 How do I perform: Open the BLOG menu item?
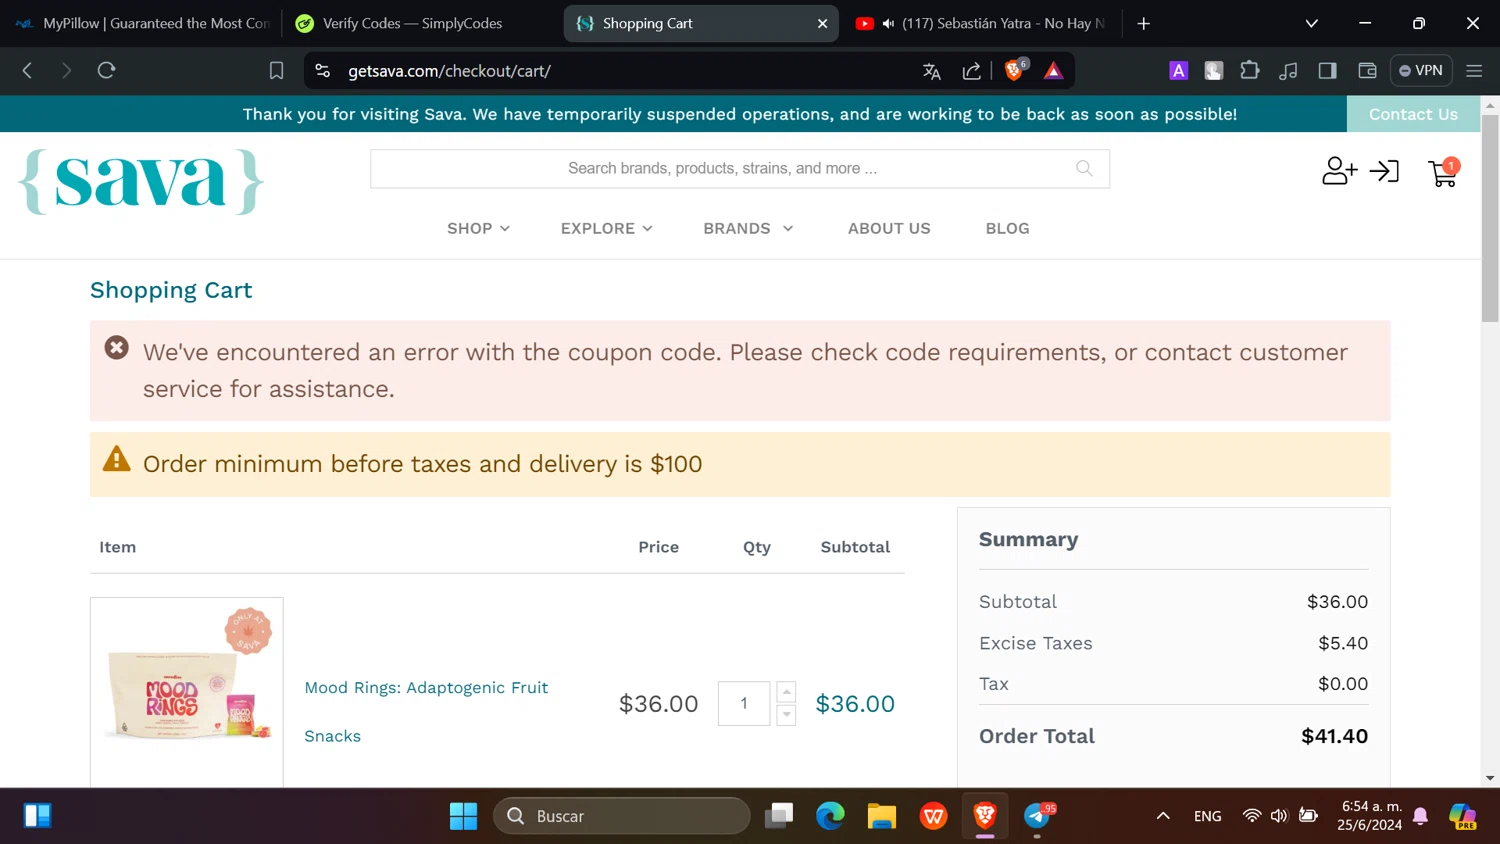click(x=1007, y=228)
